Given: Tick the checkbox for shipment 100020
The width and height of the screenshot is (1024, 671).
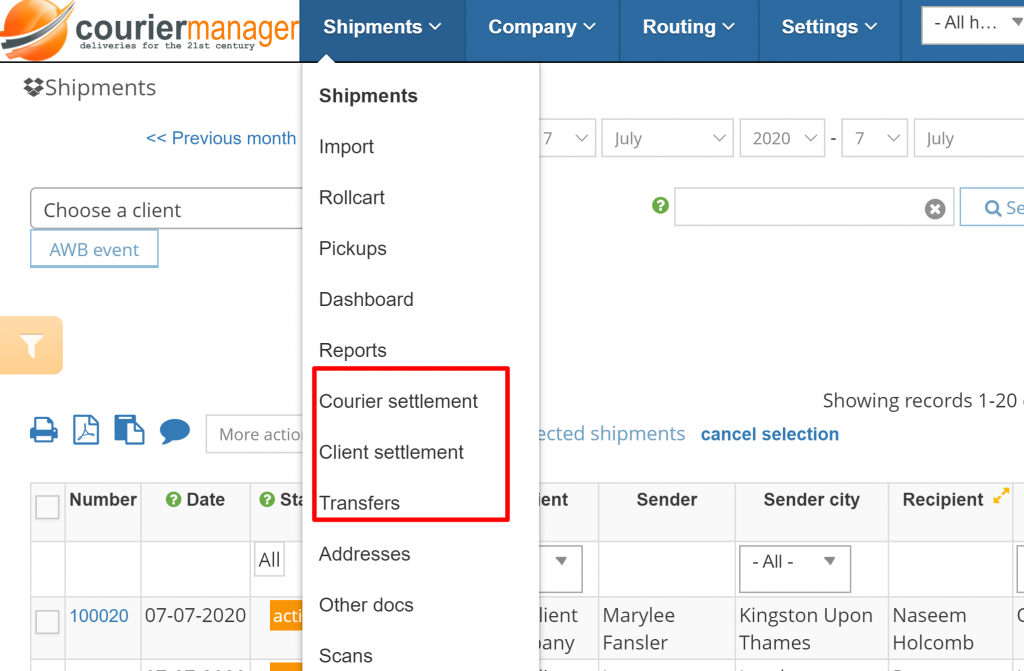Looking at the screenshot, I should [x=47, y=622].
